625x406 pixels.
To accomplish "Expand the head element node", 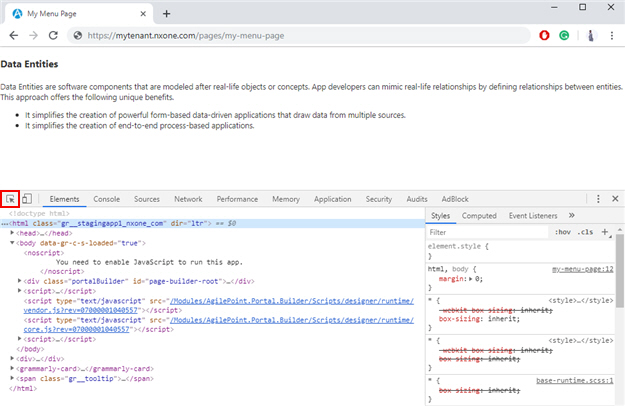I will [x=12, y=233].
